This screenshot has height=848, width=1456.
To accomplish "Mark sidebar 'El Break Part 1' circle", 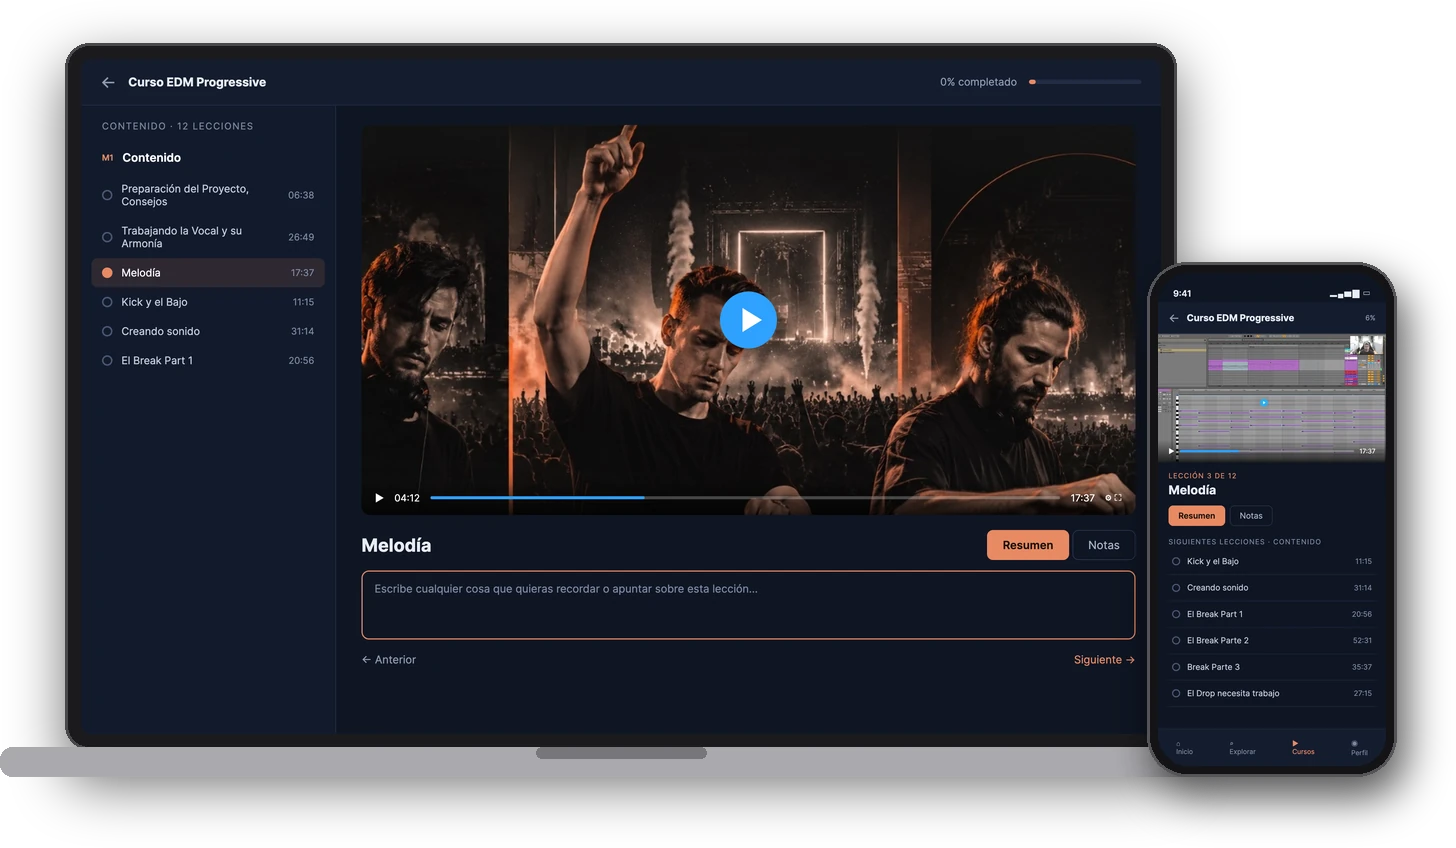I will coord(107,360).
